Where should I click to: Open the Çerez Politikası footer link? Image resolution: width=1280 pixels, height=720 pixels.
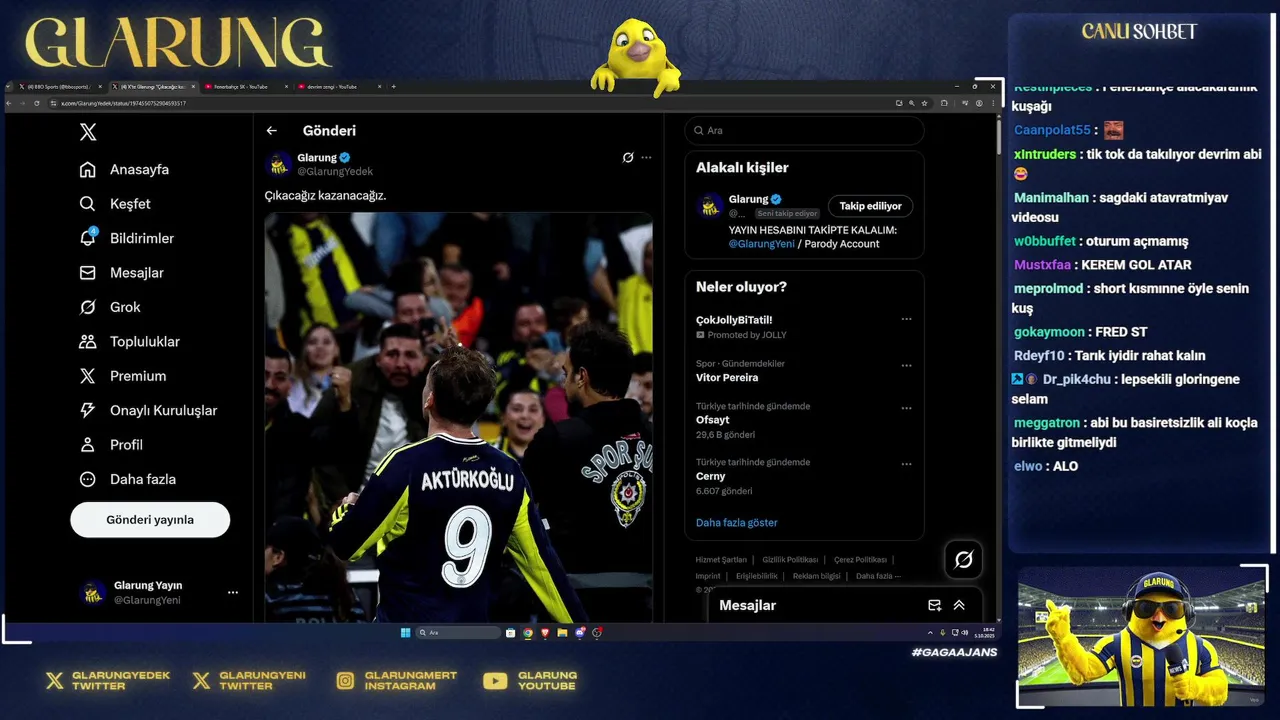[x=860, y=560]
